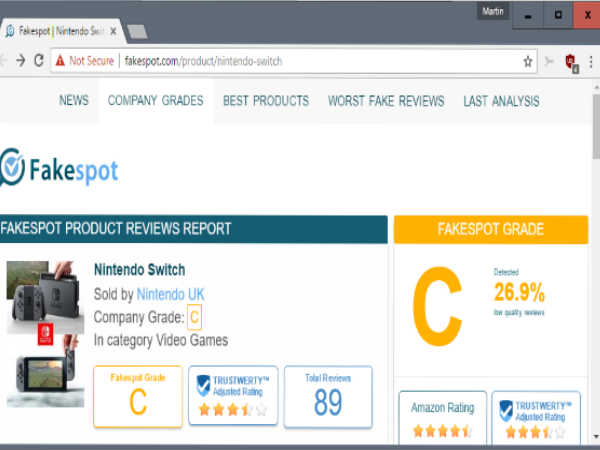Open the LAST ANALYSIS menu item
The height and width of the screenshot is (450, 600).
[x=501, y=101]
